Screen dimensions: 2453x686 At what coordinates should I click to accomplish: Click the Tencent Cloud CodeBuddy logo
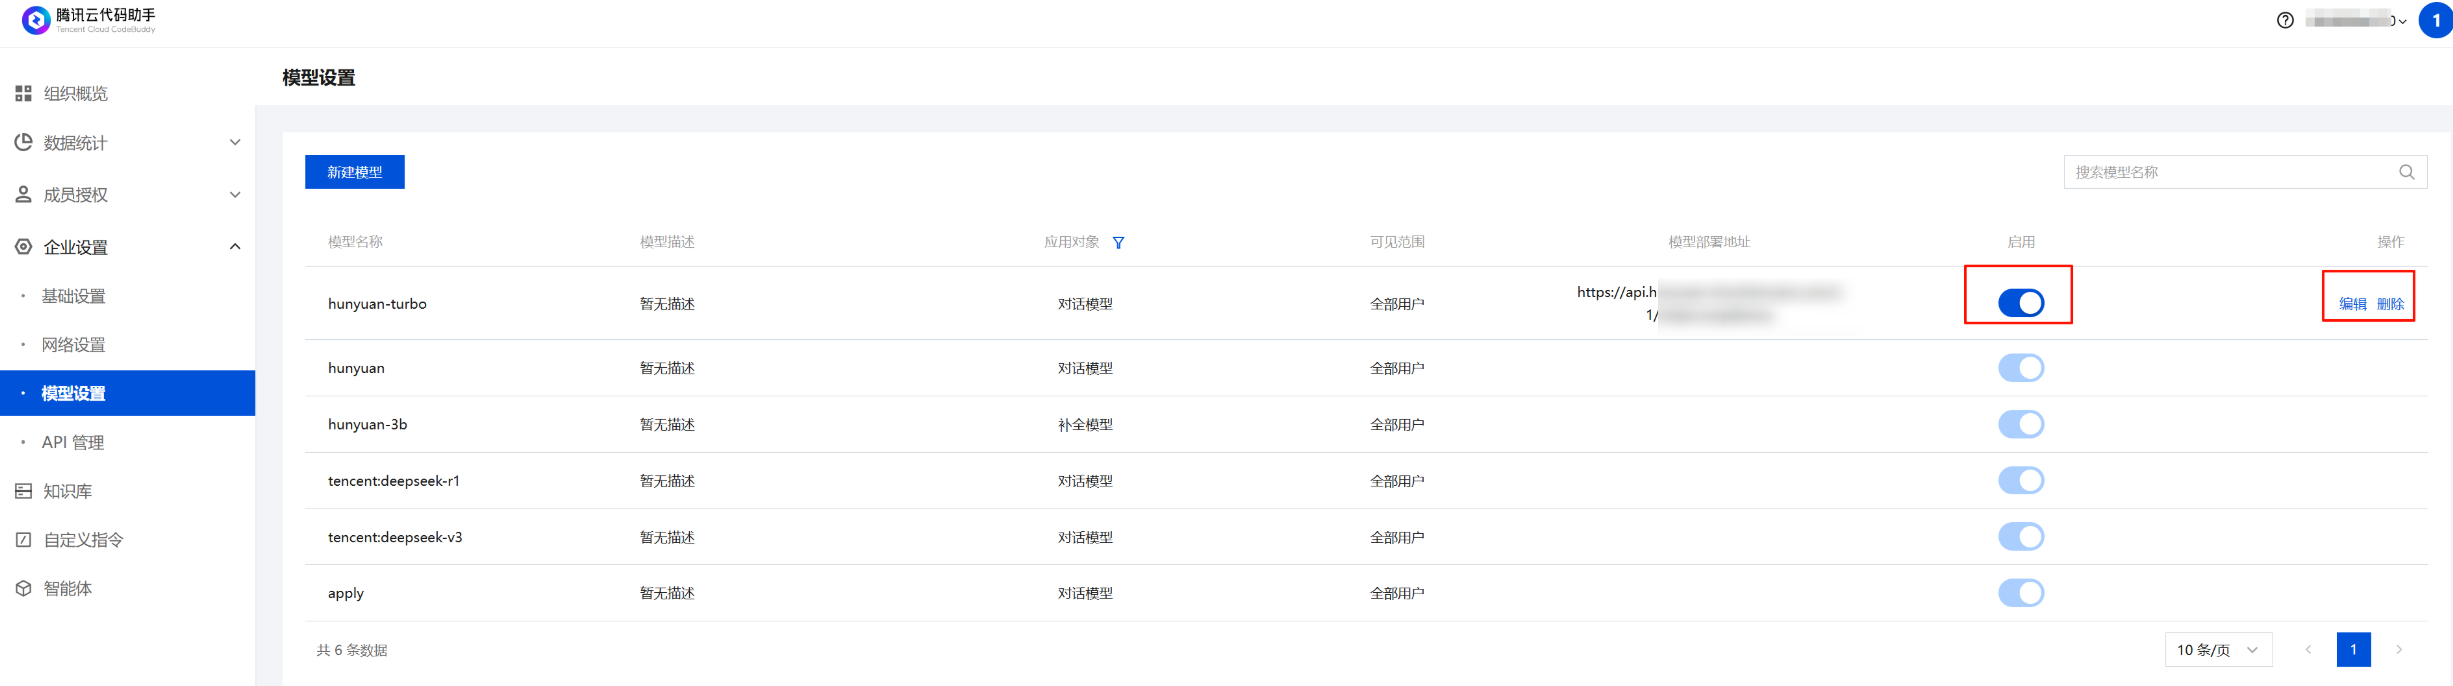coord(88,20)
